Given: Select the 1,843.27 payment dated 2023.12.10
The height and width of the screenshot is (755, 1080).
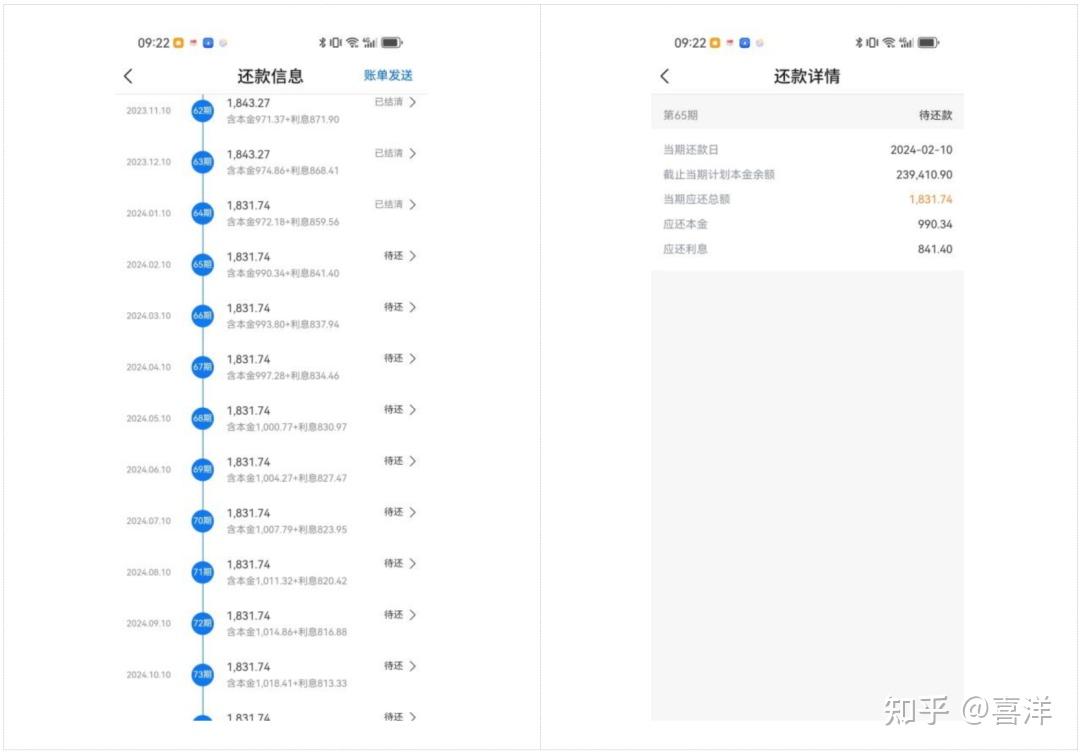Looking at the screenshot, I should [249, 154].
